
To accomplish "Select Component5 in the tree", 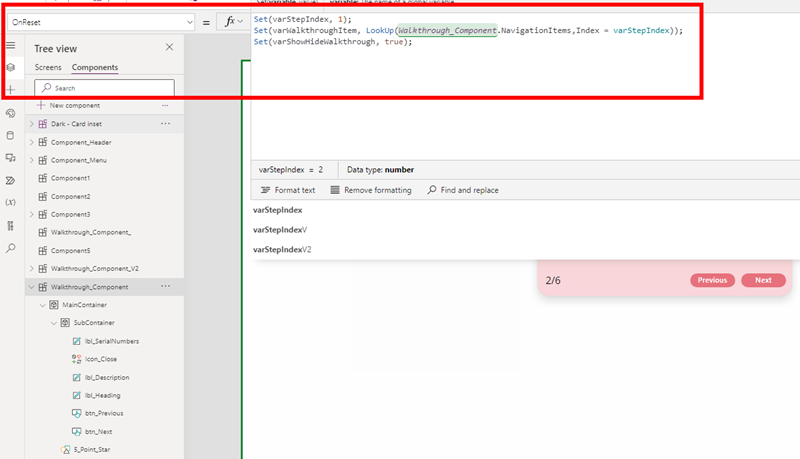I will coord(70,250).
